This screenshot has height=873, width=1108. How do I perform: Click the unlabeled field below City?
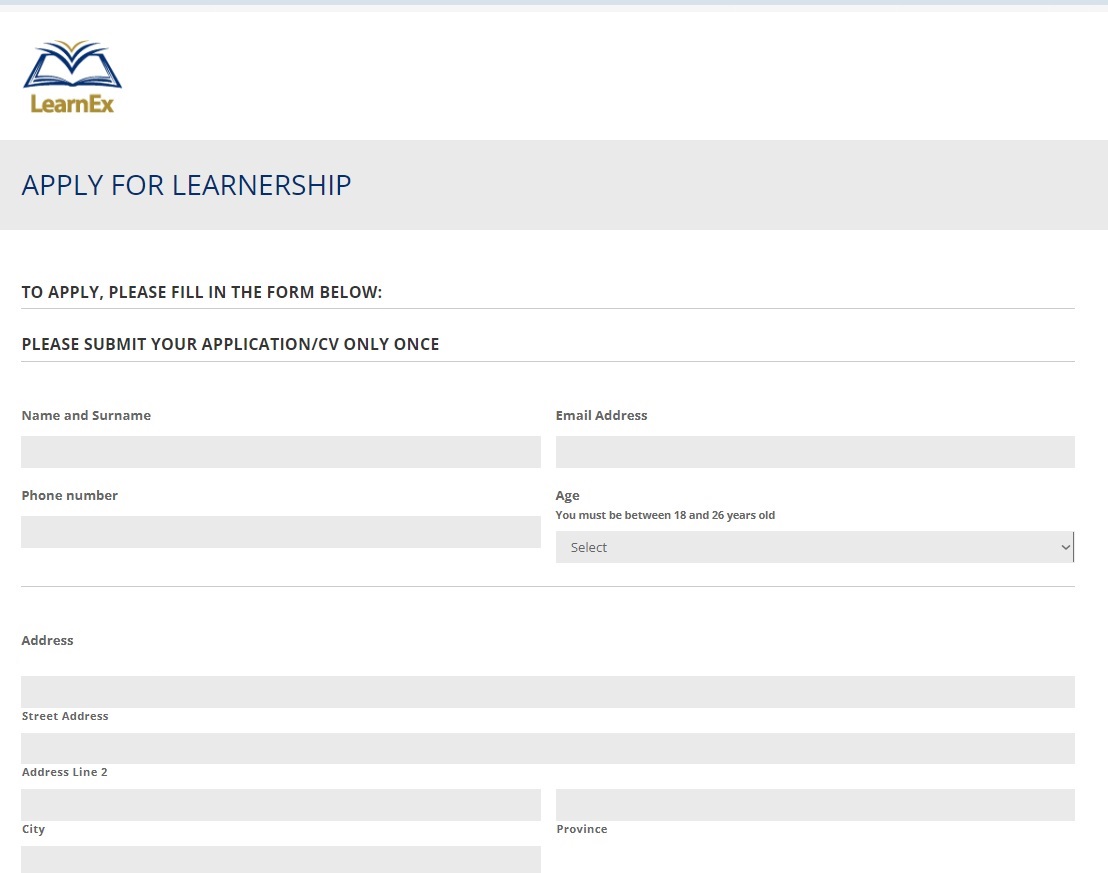pyautogui.click(x=280, y=859)
